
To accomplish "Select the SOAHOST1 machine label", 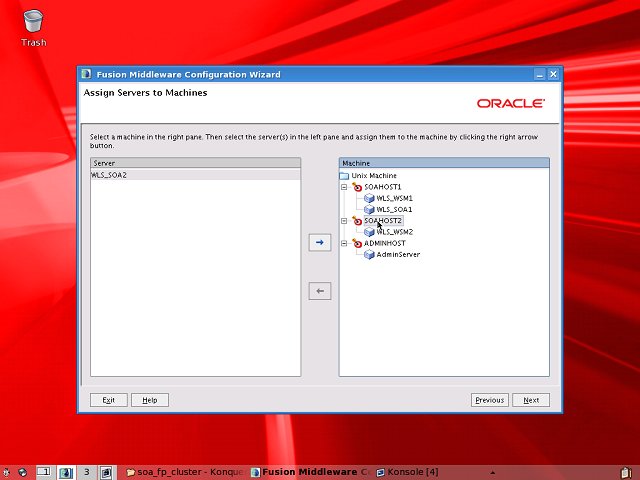I will click(x=383, y=187).
